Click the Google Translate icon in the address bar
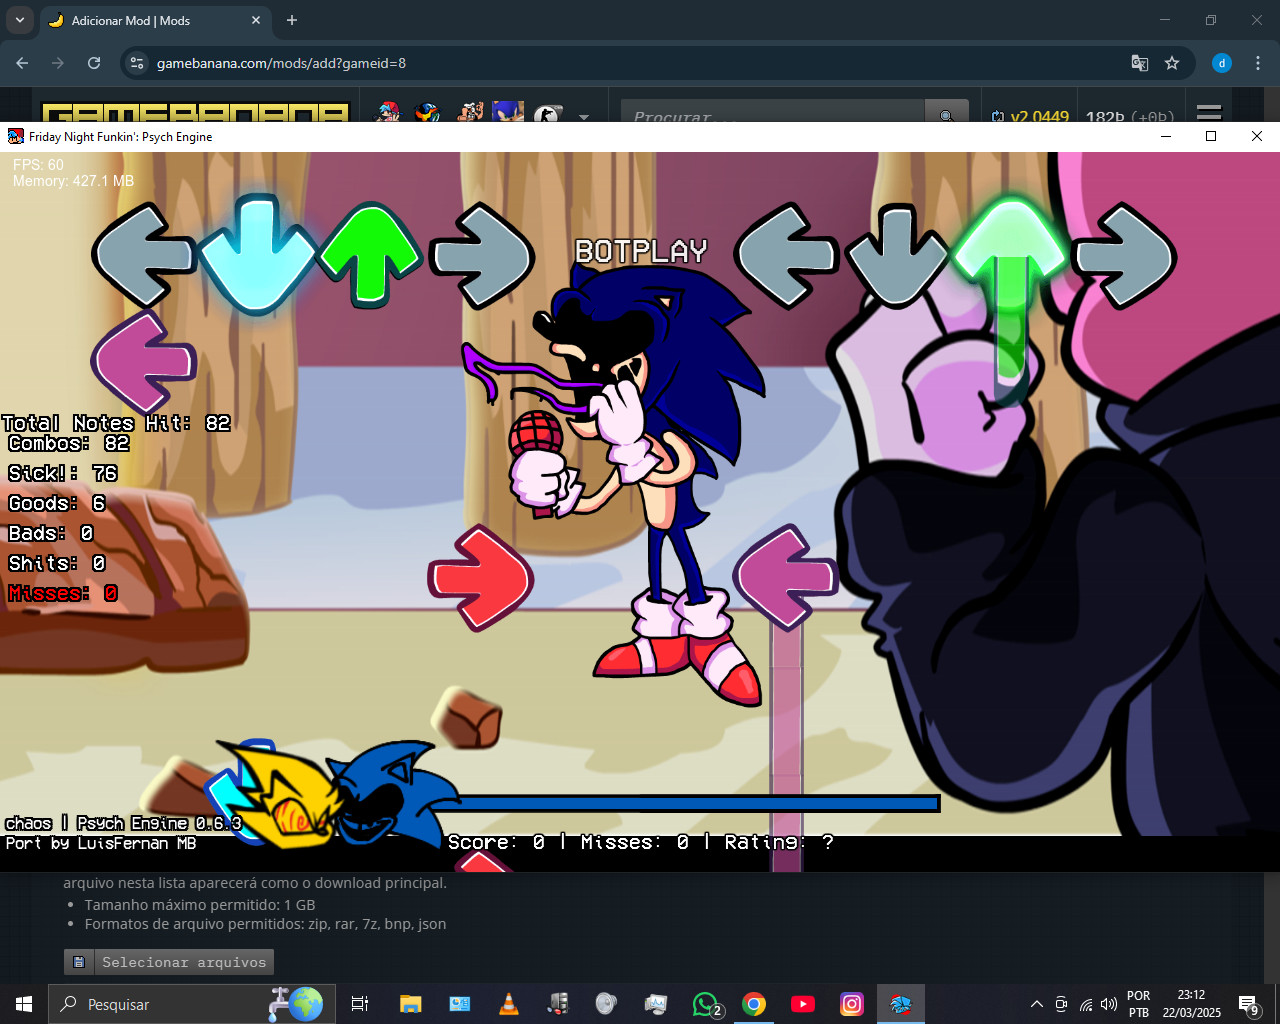Screen dimensions: 1280x1024 coord(1139,62)
